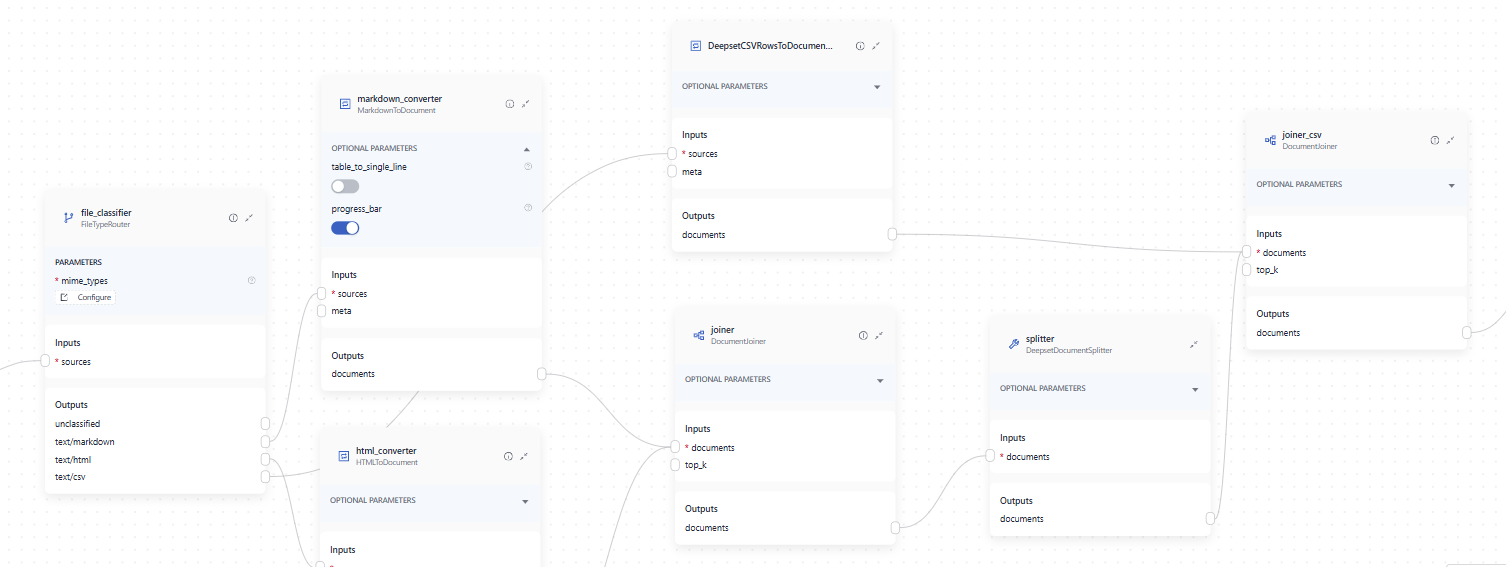Click info icon on joiner node
Screen dimensions: 1506x567
[x=863, y=336]
